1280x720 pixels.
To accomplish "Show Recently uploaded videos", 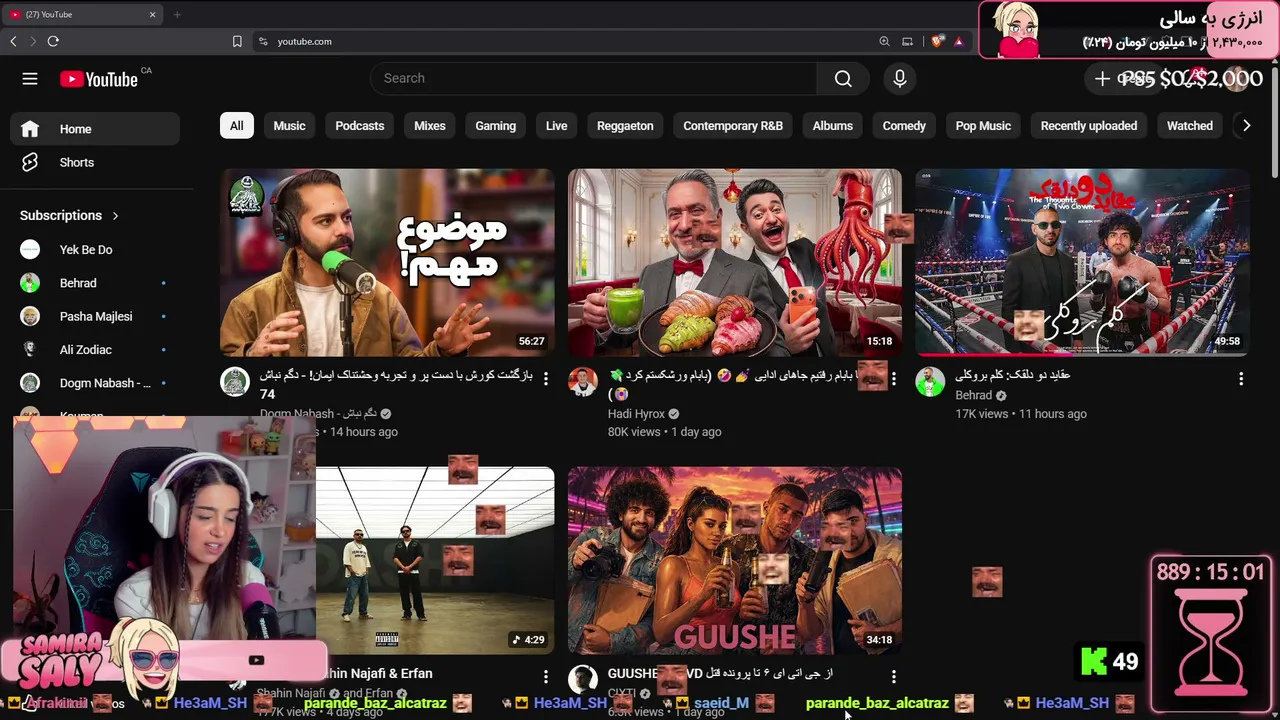I will point(1089,126).
